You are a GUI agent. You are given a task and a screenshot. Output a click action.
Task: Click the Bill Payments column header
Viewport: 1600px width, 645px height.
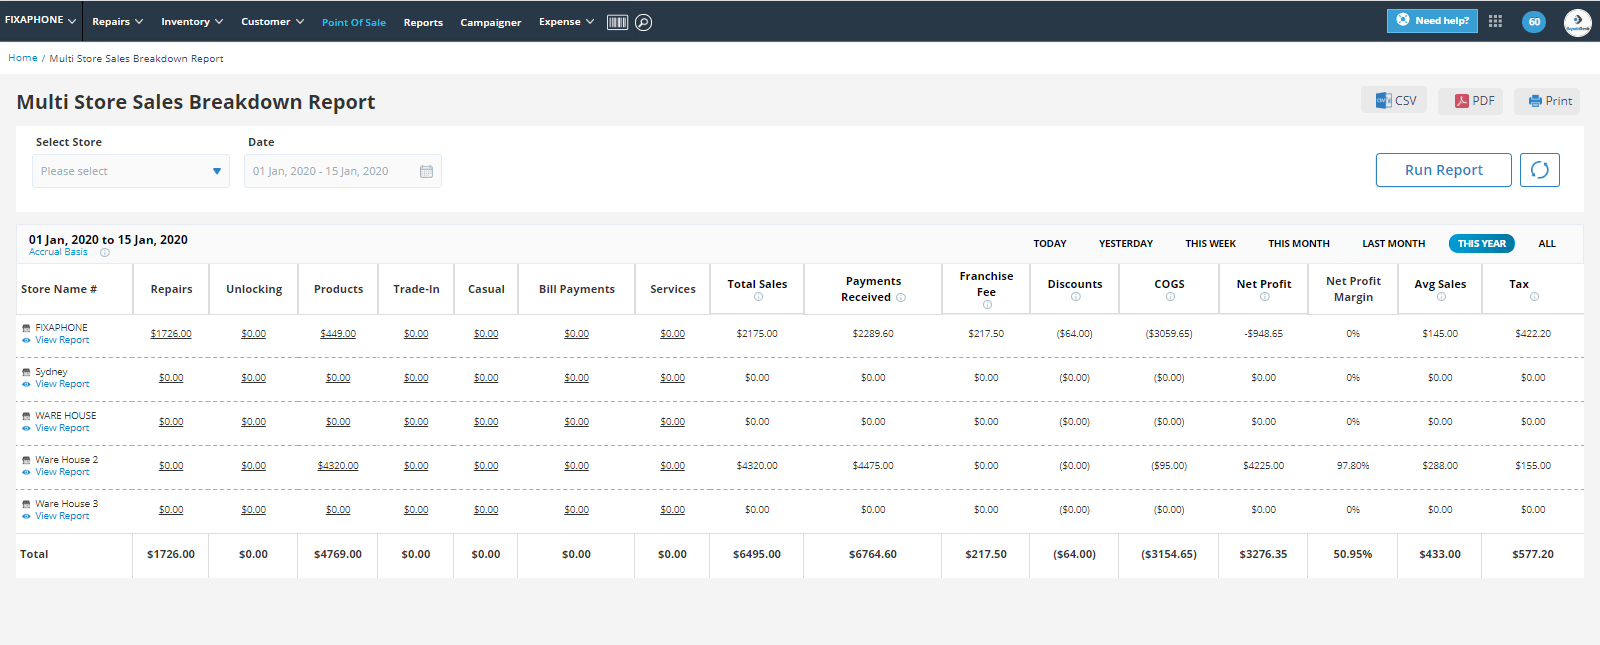point(577,289)
